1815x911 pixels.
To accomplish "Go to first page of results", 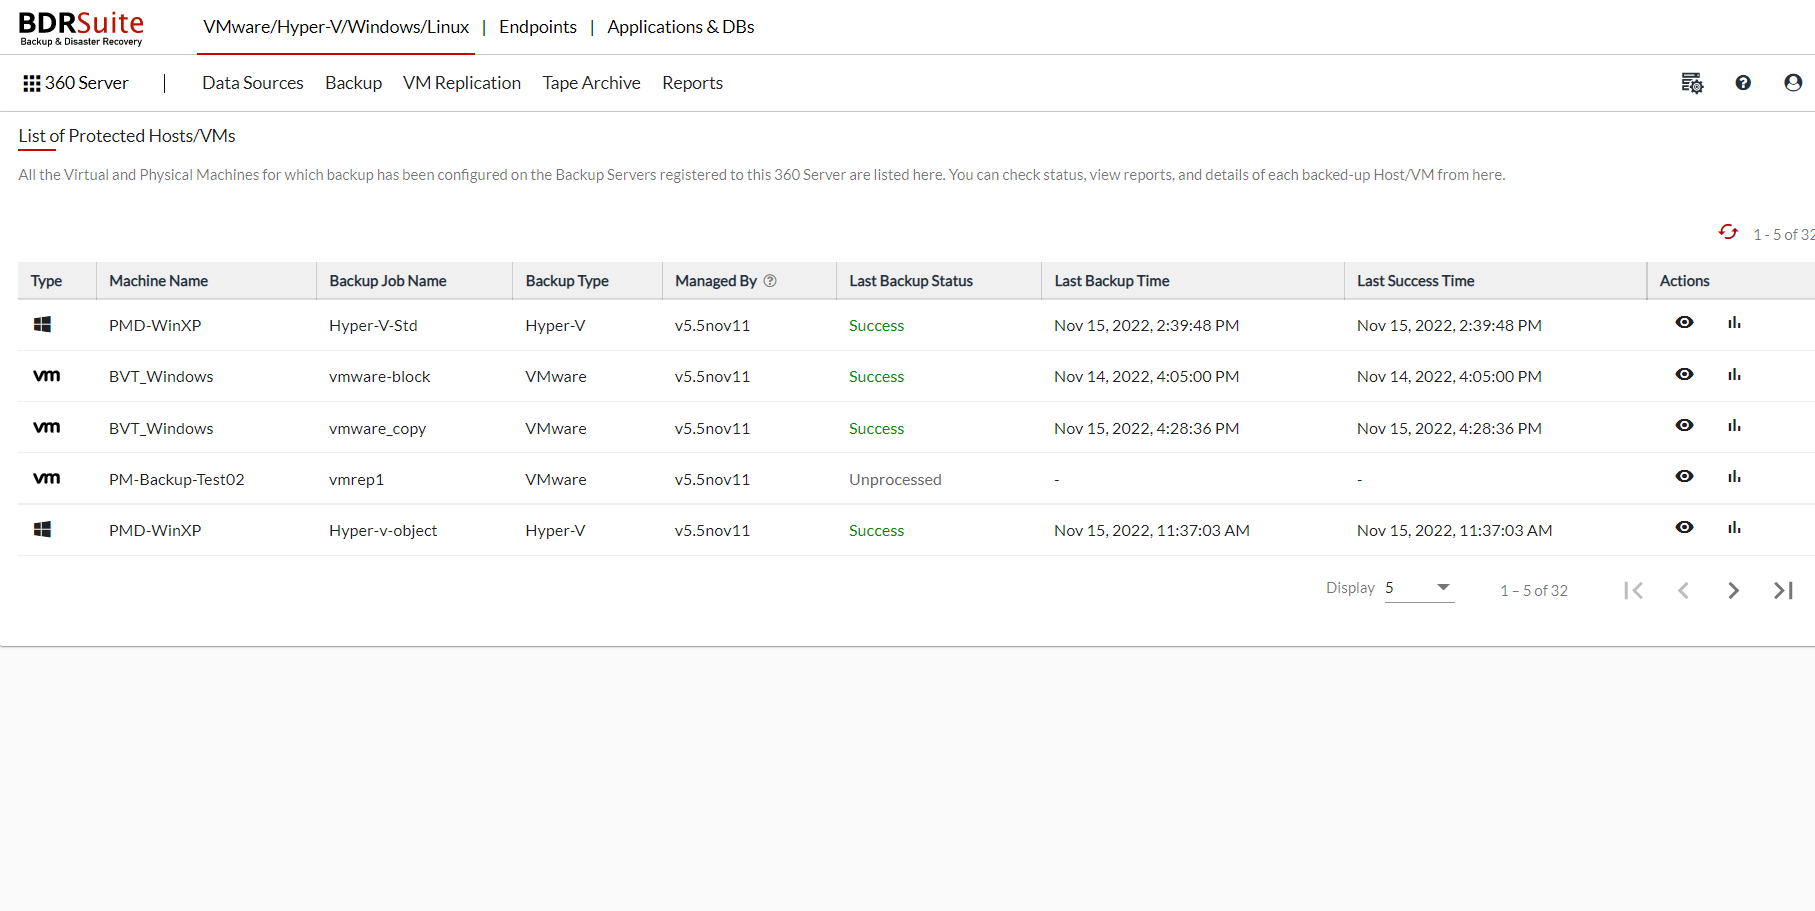I will (1634, 590).
